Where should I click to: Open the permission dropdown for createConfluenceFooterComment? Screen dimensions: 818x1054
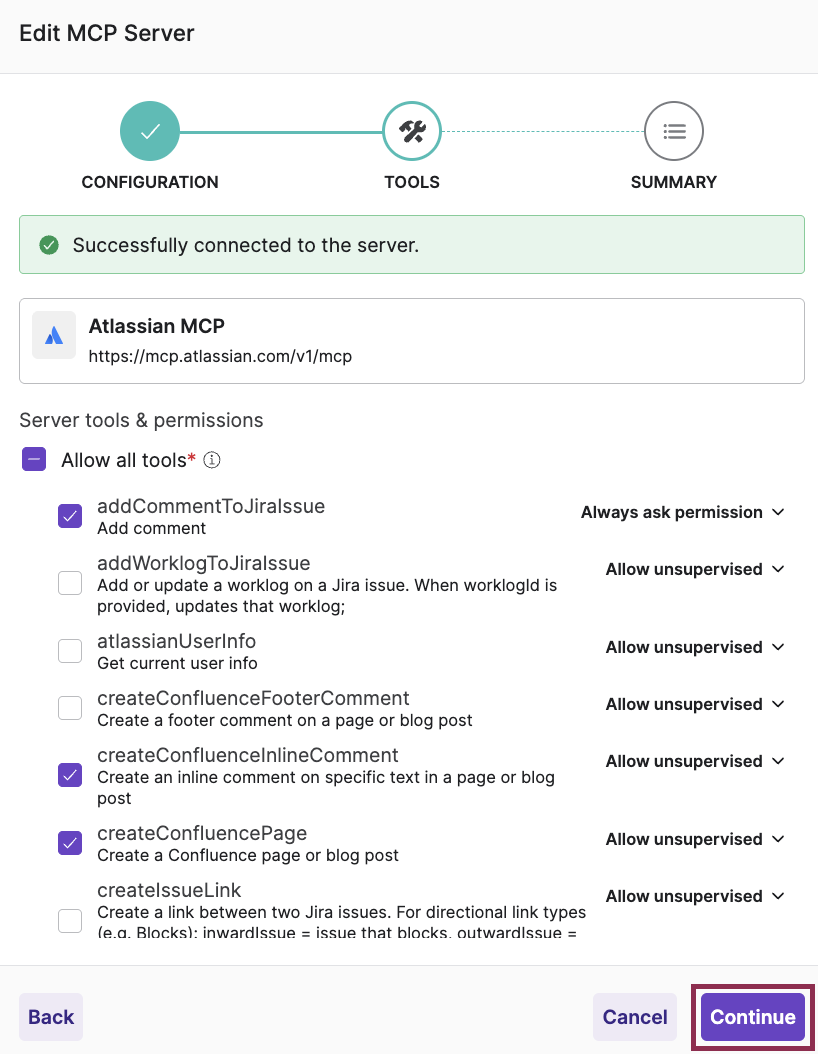pyautogui.click(x=695, y=704)
